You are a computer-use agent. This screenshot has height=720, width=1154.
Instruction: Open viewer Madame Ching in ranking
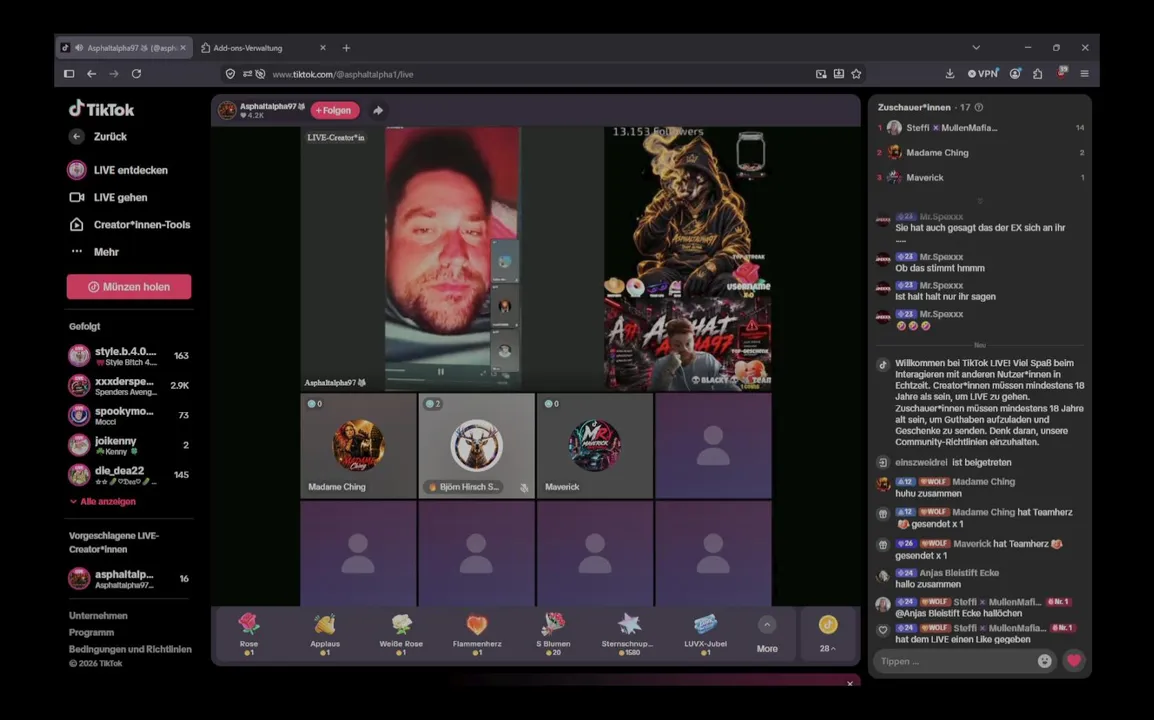[x=981, y=153]
